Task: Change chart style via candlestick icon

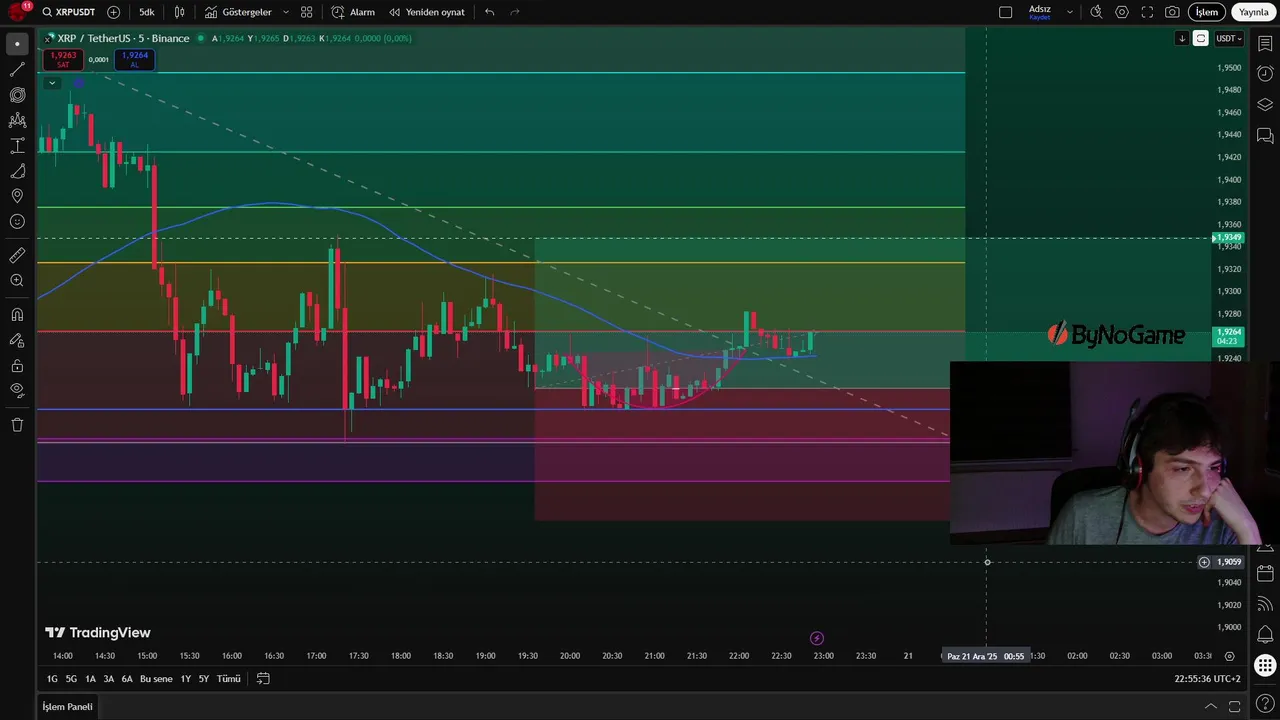Action: pyautogui.click(x=179, y=12)
